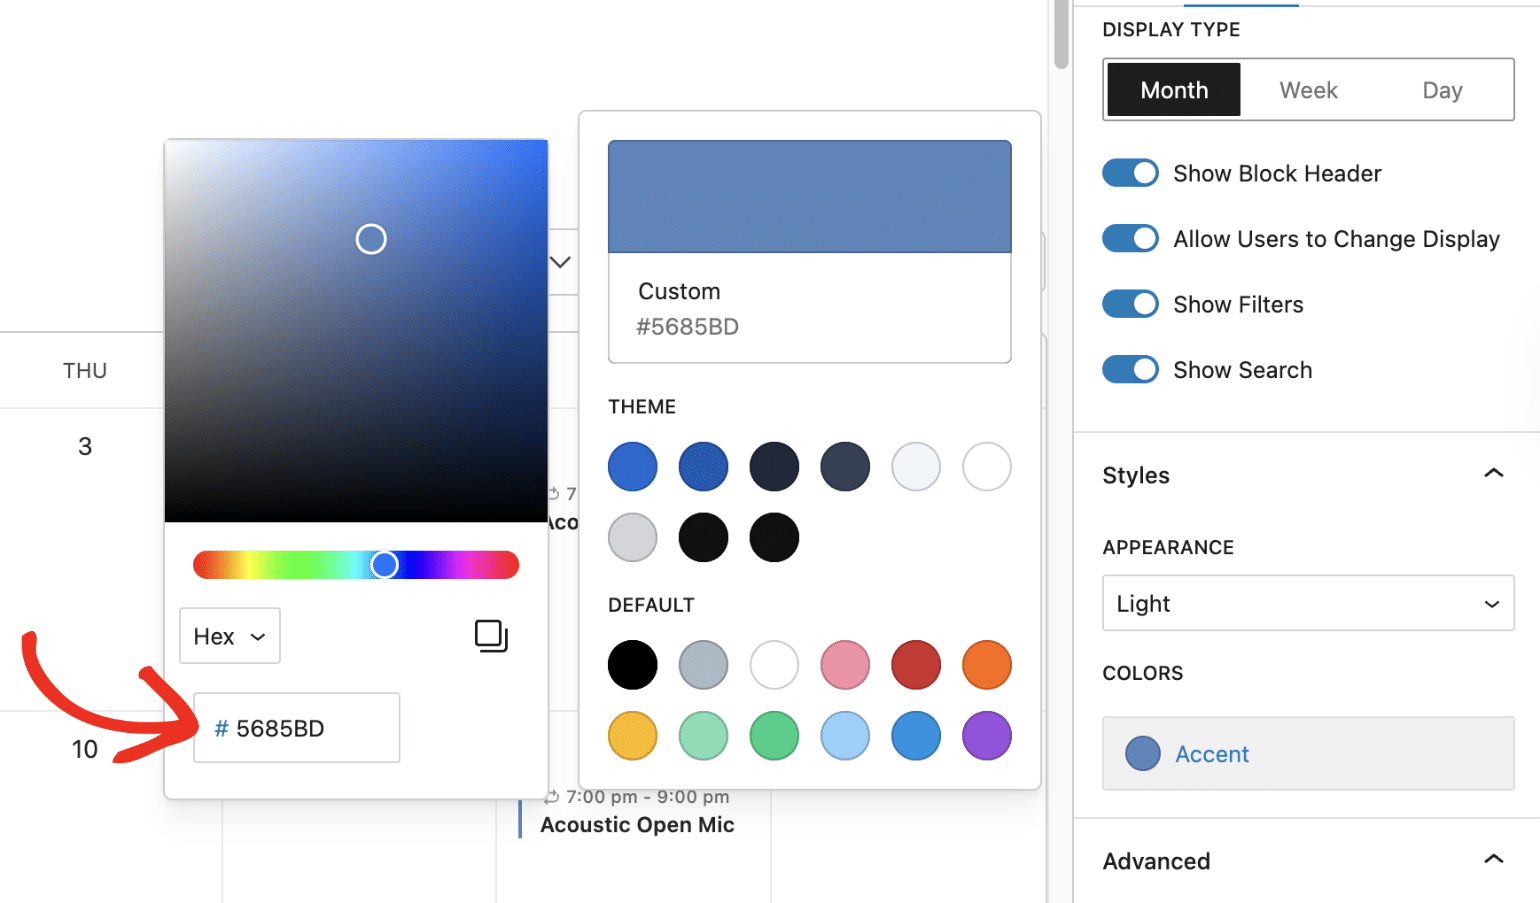Click calendar date 10
Image resolution: width=1540 pixels, height=903 pixels.
coord(85,749)
